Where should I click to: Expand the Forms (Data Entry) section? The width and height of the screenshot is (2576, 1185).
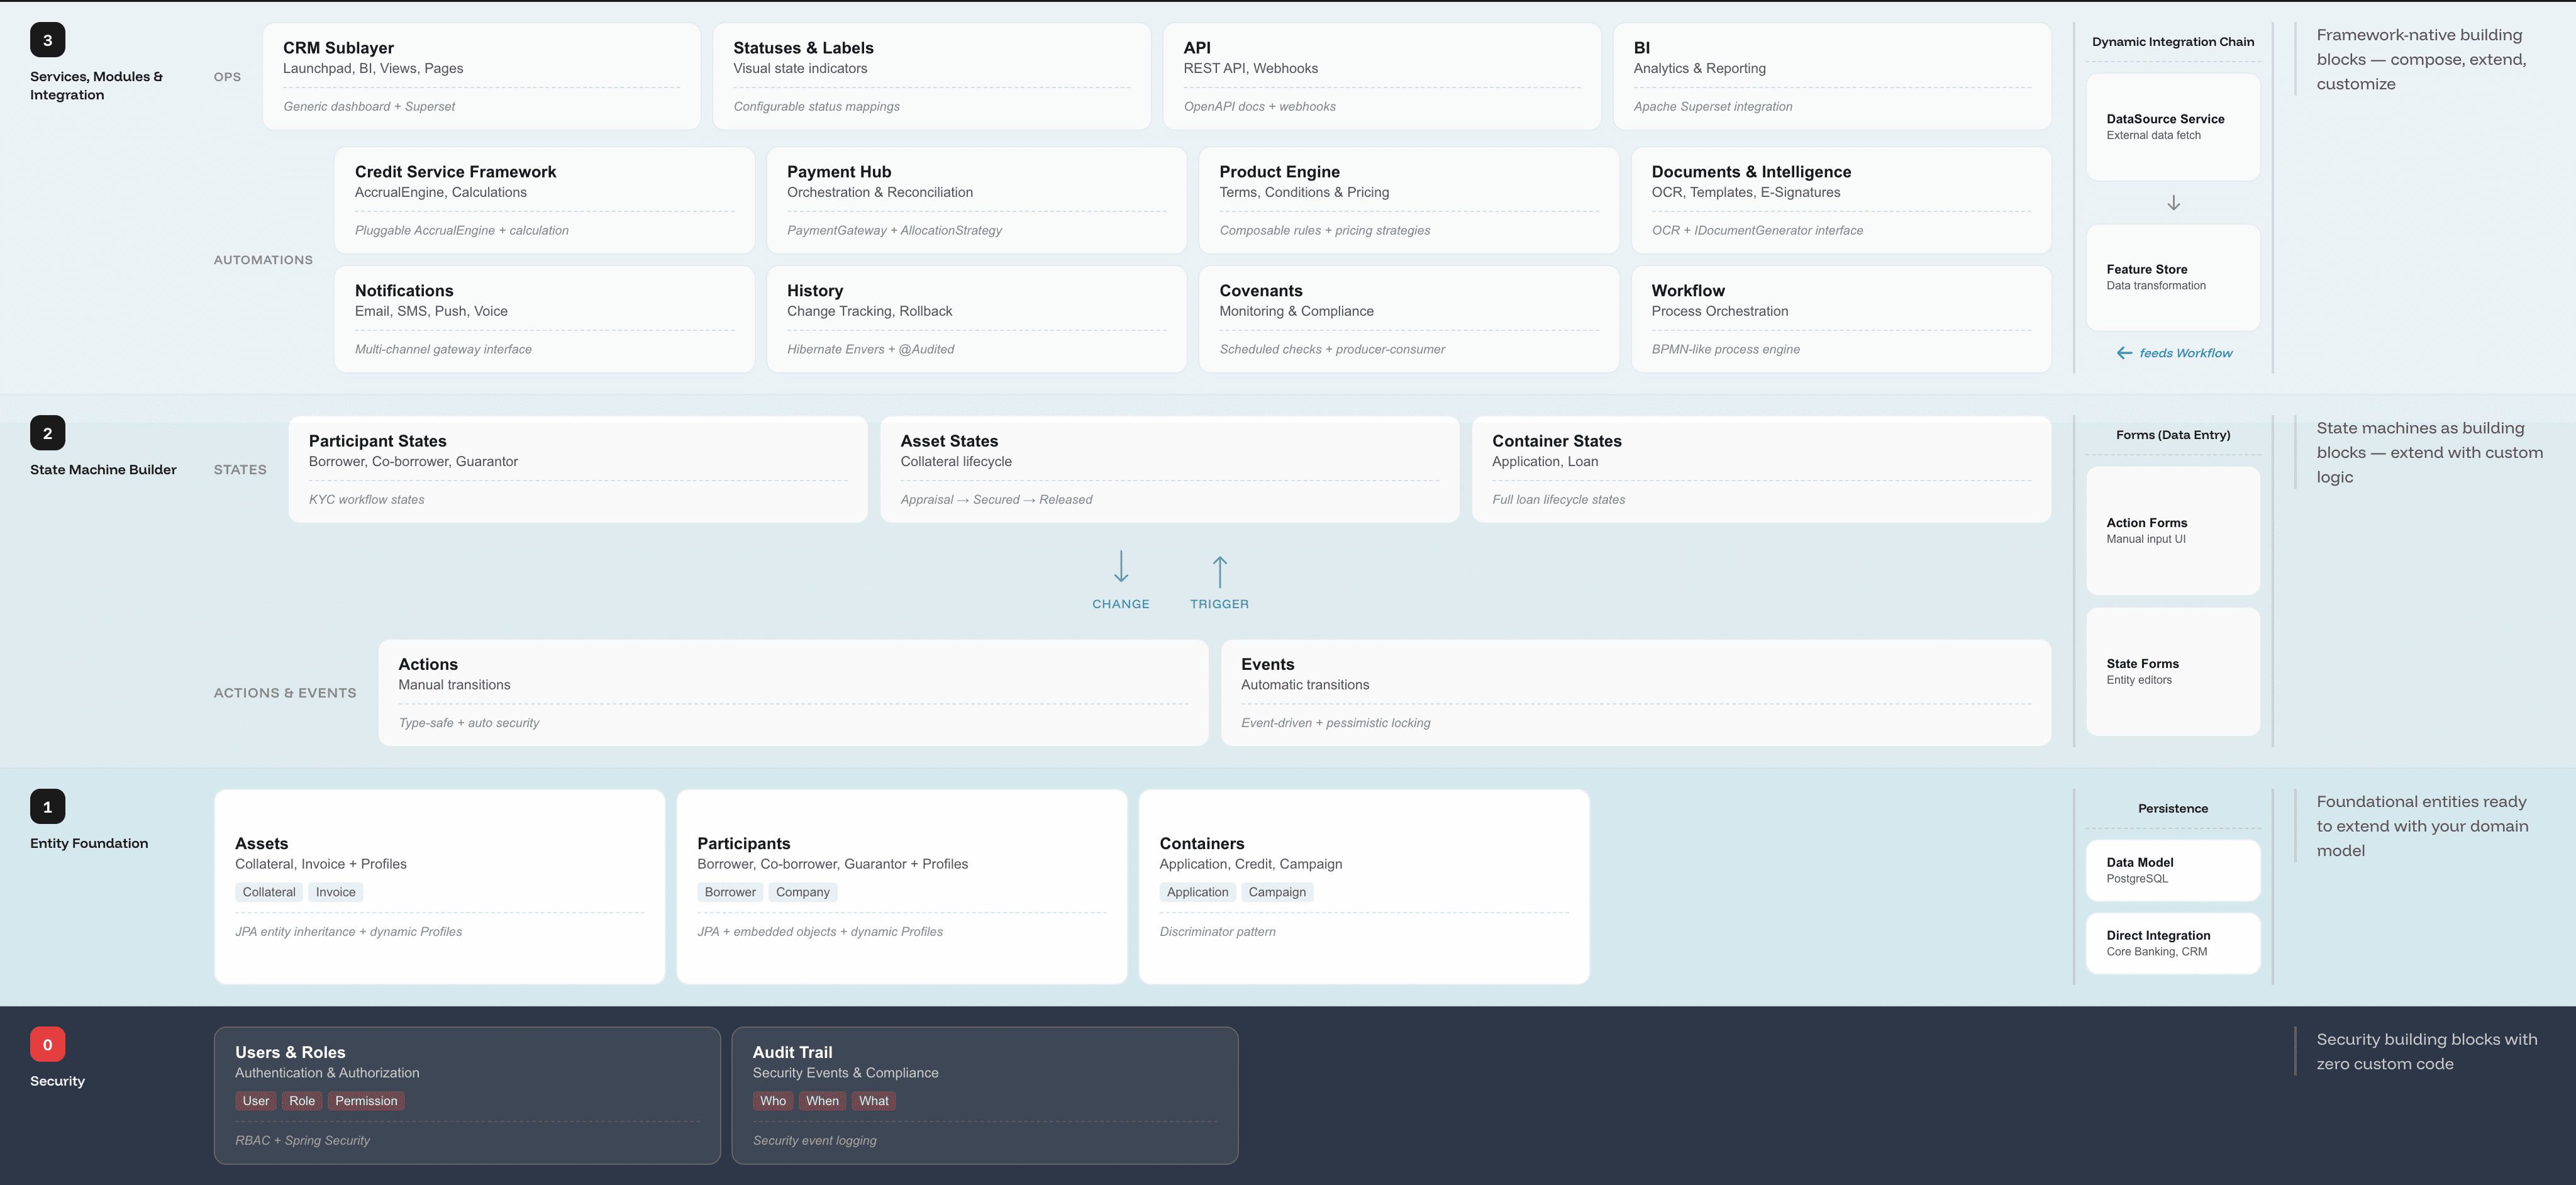(x=2173, y=435)
